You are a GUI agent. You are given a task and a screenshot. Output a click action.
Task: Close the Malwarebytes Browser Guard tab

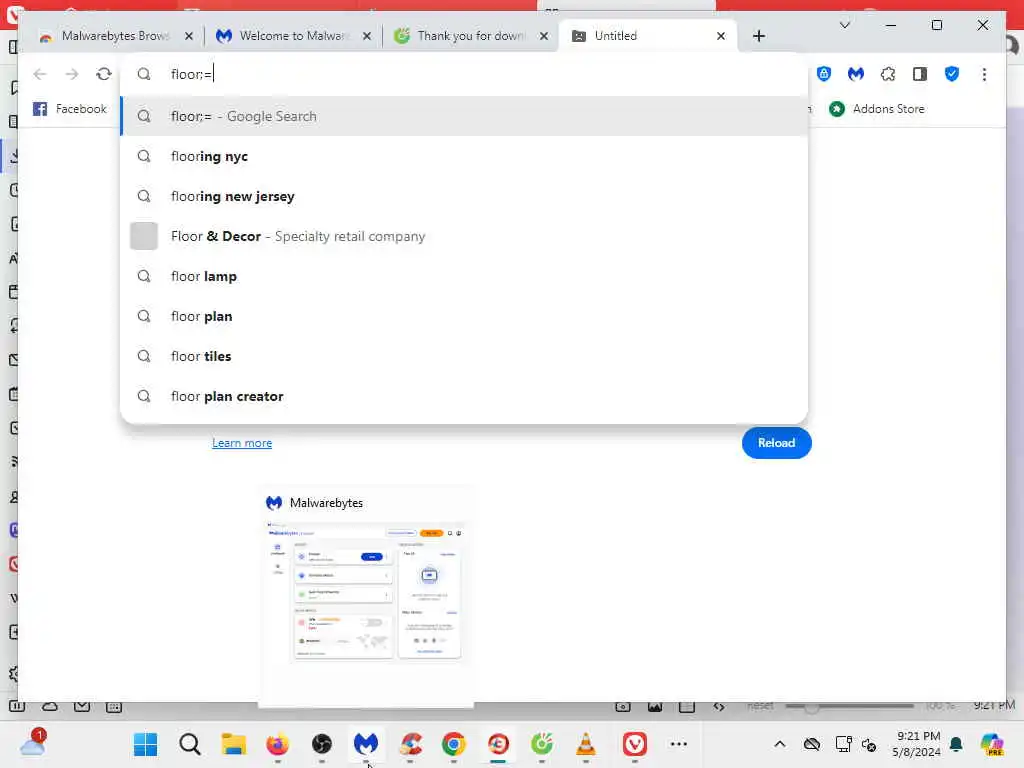189,36
